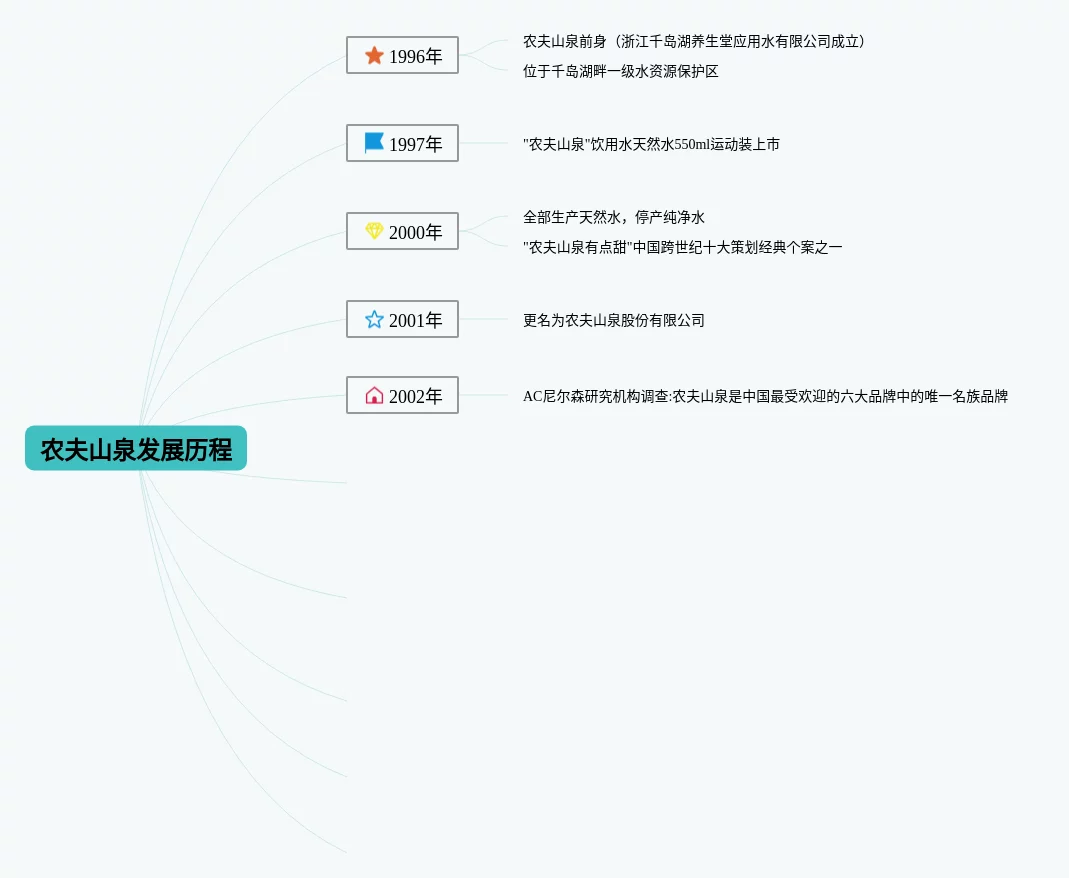1069x878 pixels.
Task: Click the text about 550ml运动装上市
Action: coord(651,145)
